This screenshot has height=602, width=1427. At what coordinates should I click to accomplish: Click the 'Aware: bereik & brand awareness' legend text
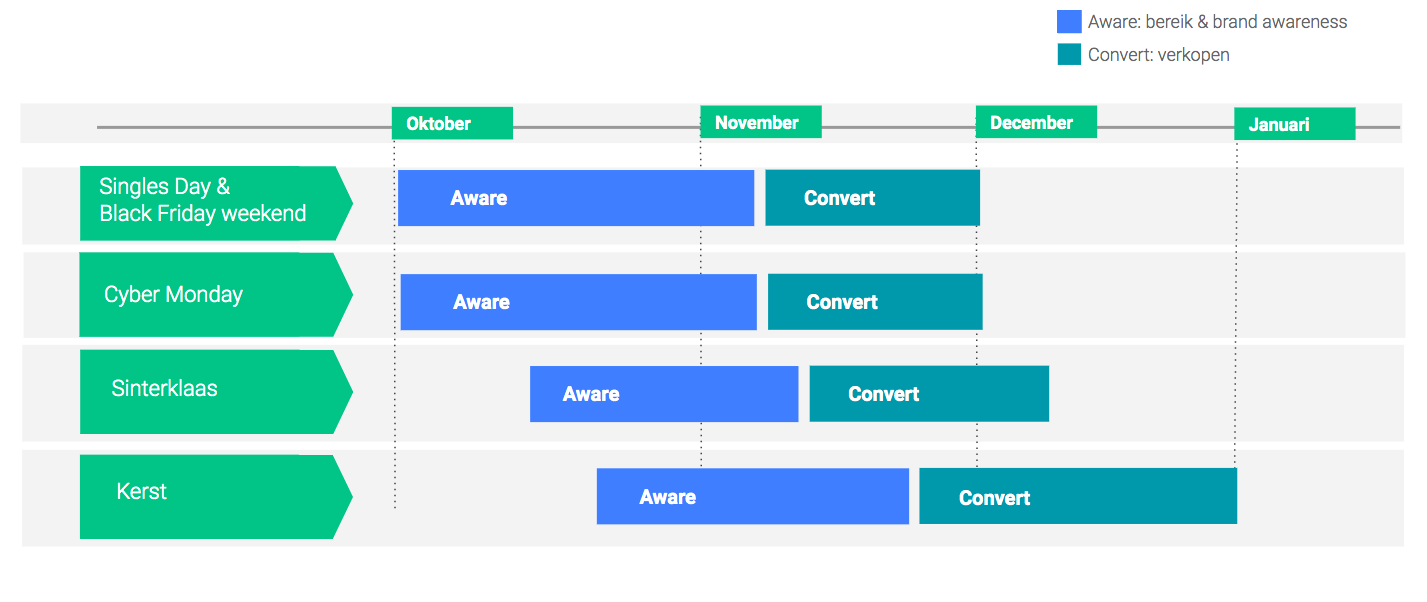(x=1217, y=22)
